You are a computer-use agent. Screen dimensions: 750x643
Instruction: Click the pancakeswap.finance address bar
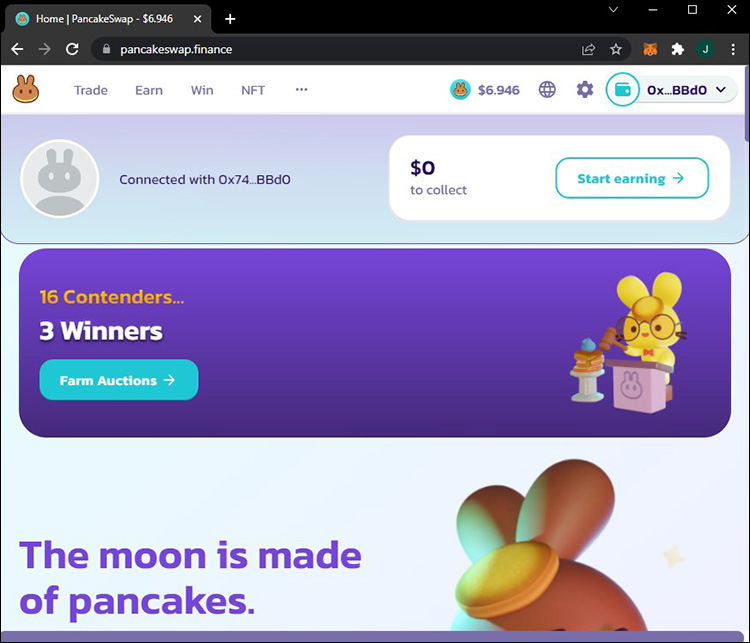[x=335, y=49]
